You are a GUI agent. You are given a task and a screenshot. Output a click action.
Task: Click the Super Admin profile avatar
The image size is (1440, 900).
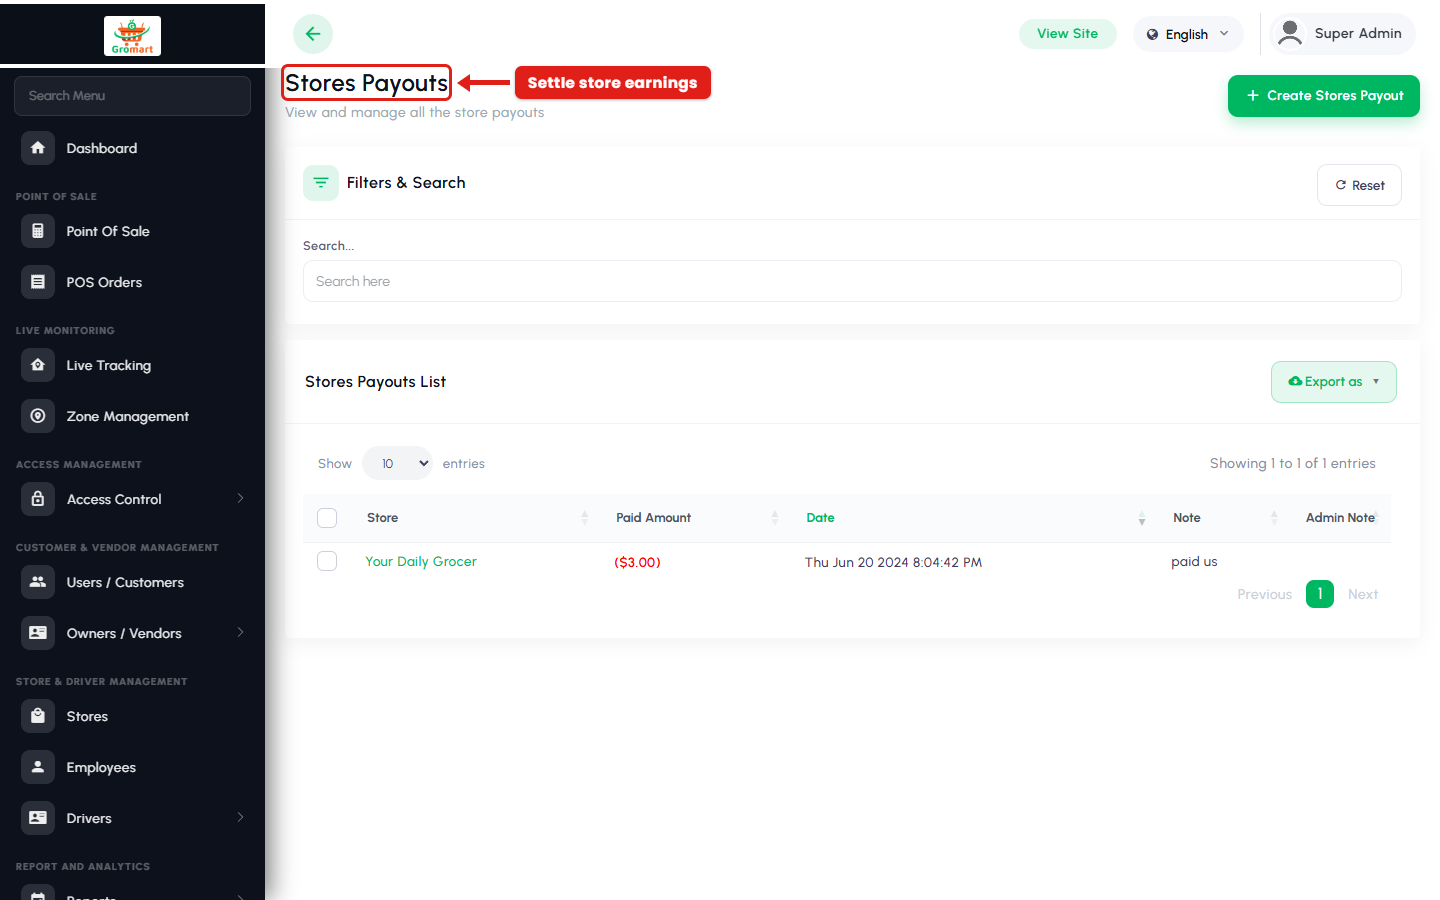click(x=1290, y=33)
